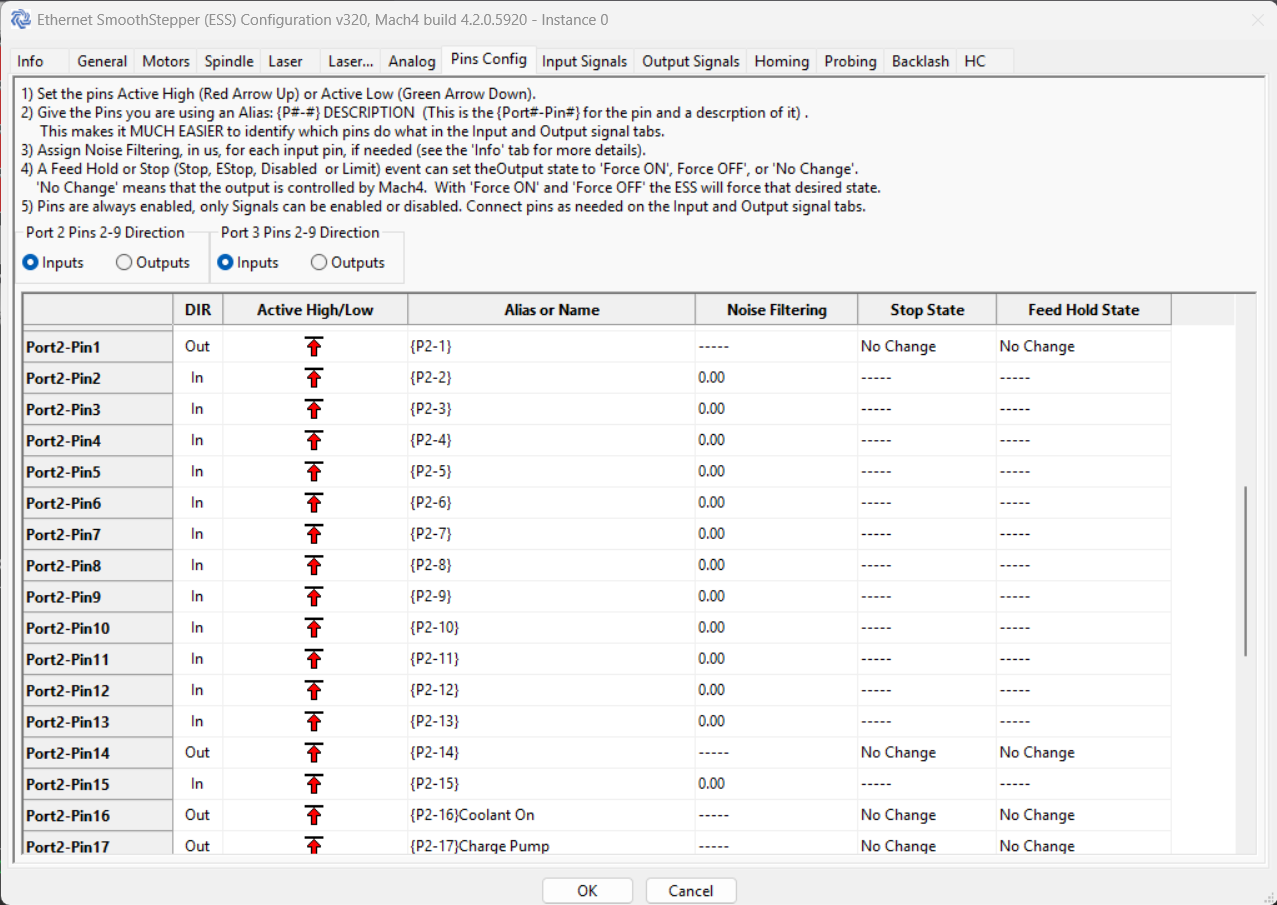Screen dimensions: 1277x905
Task: Open the HC tab
Action: click(975, 61)
